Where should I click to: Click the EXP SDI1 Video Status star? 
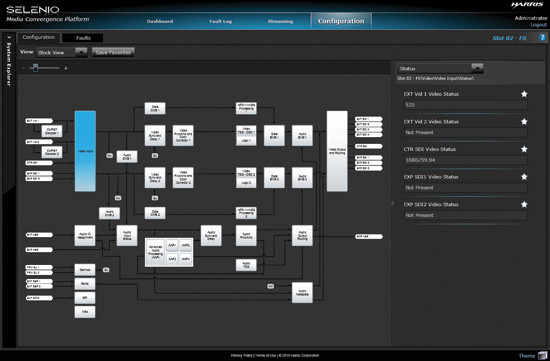pos(524,177)
